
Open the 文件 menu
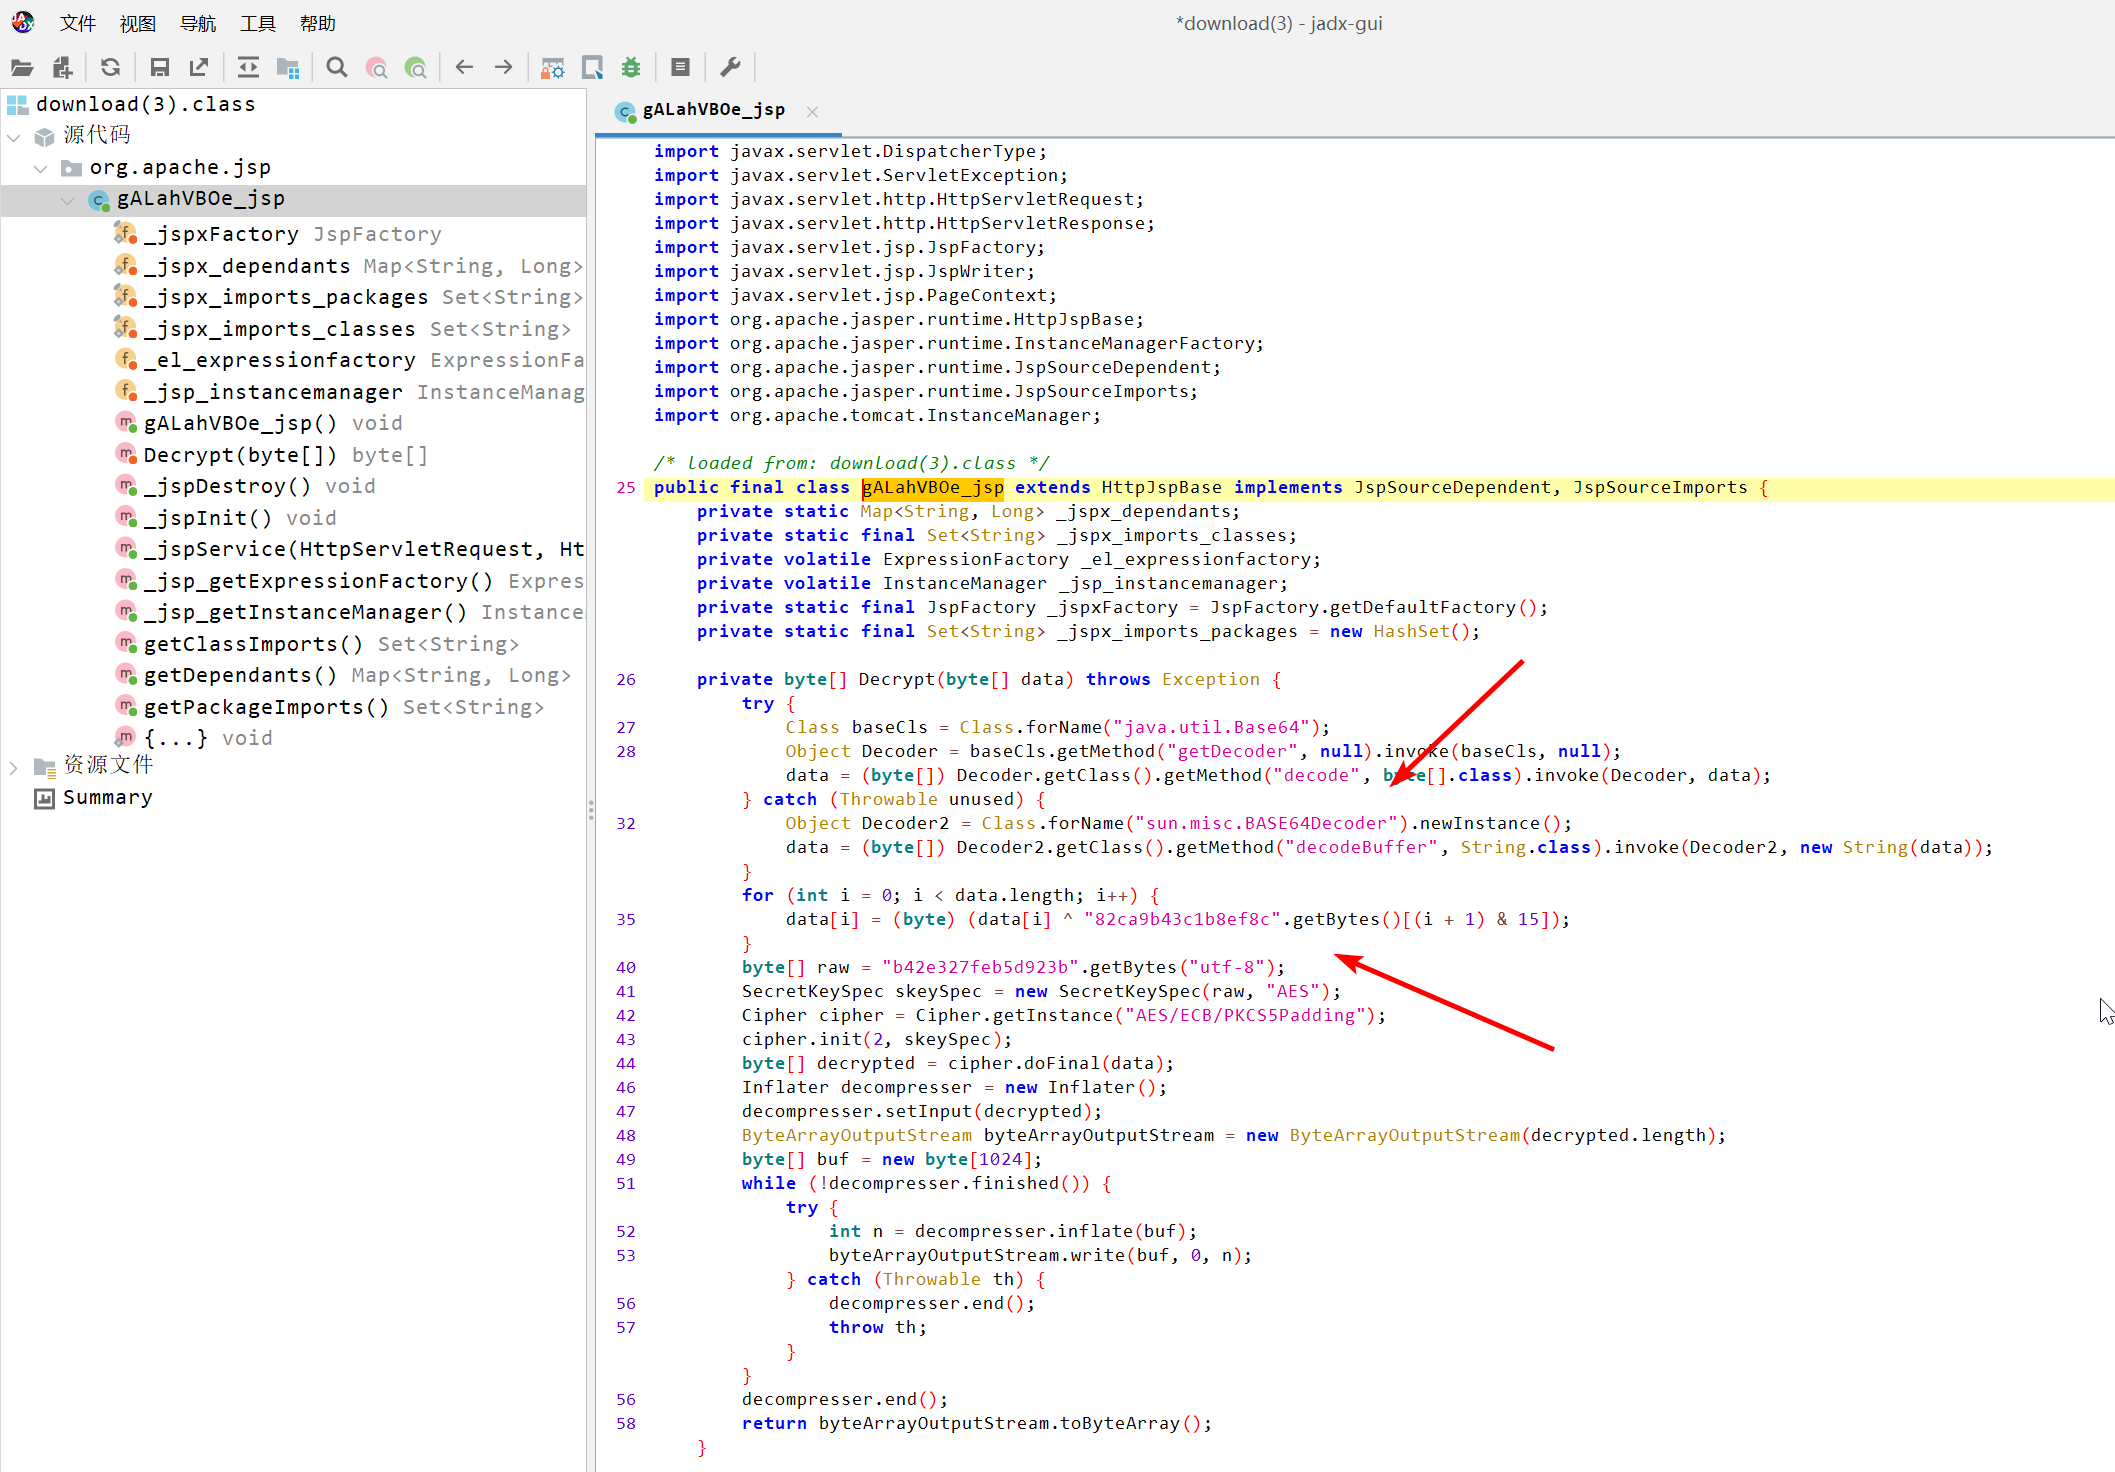coord(78,23)
